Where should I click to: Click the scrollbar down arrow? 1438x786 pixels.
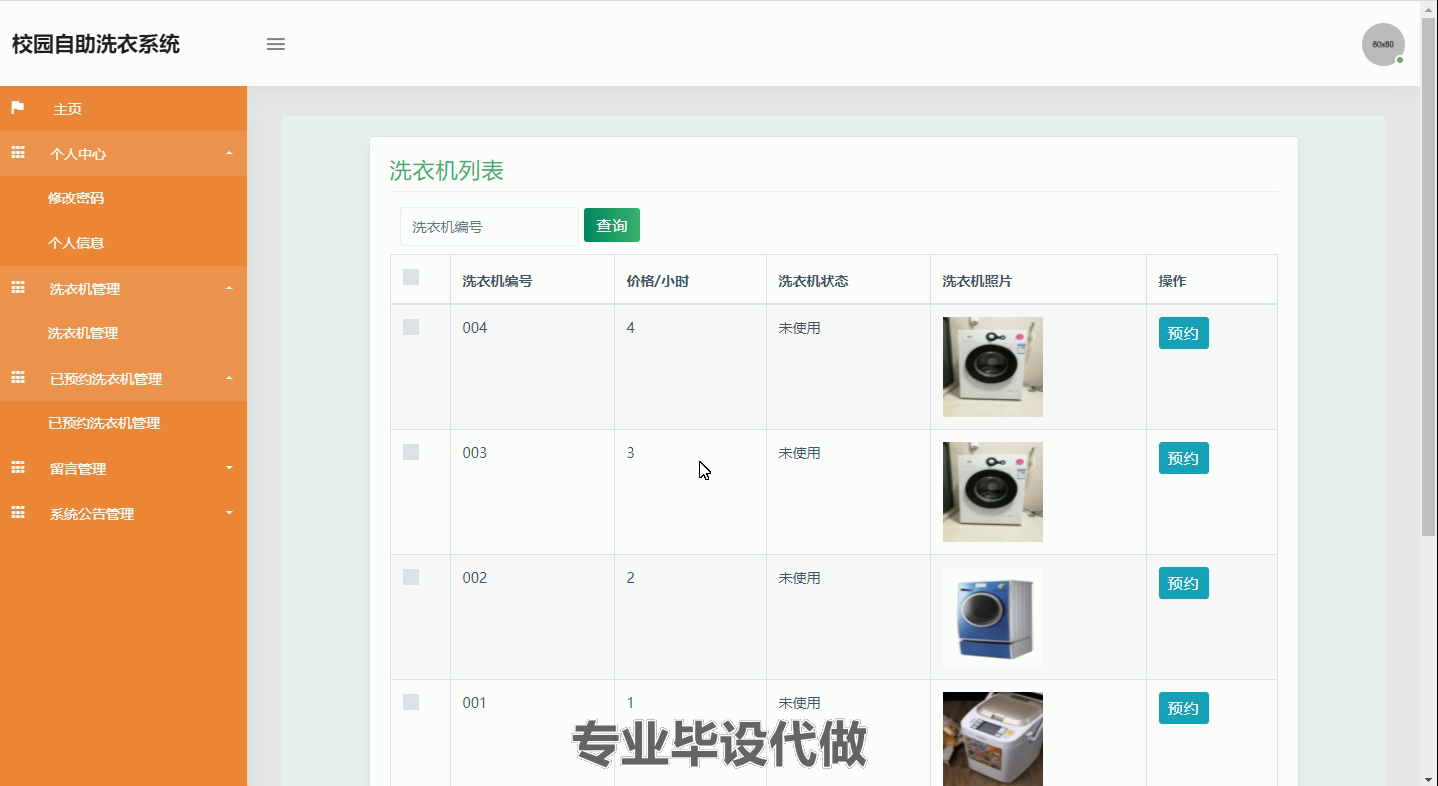pyautogui.click(x=1429, y=778)
